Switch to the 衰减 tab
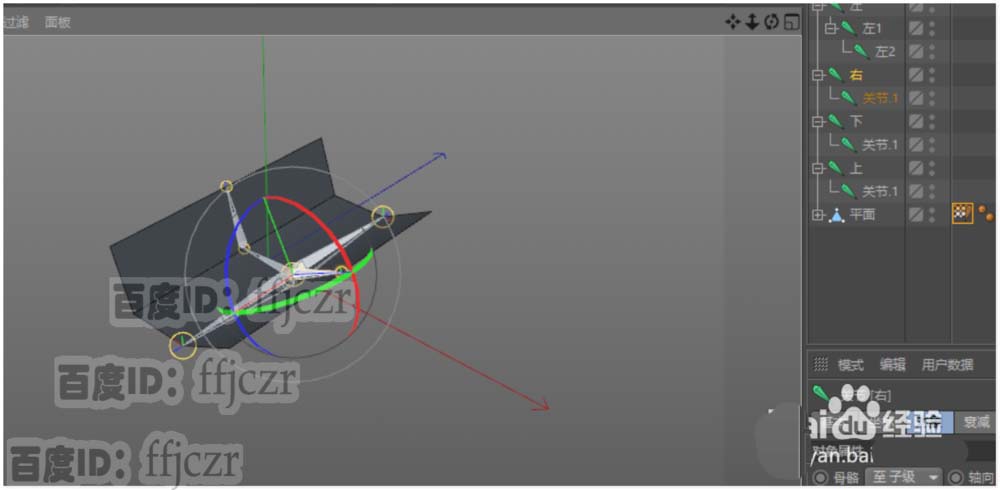The image size is (1000, 490). click(x=976, y=422)
